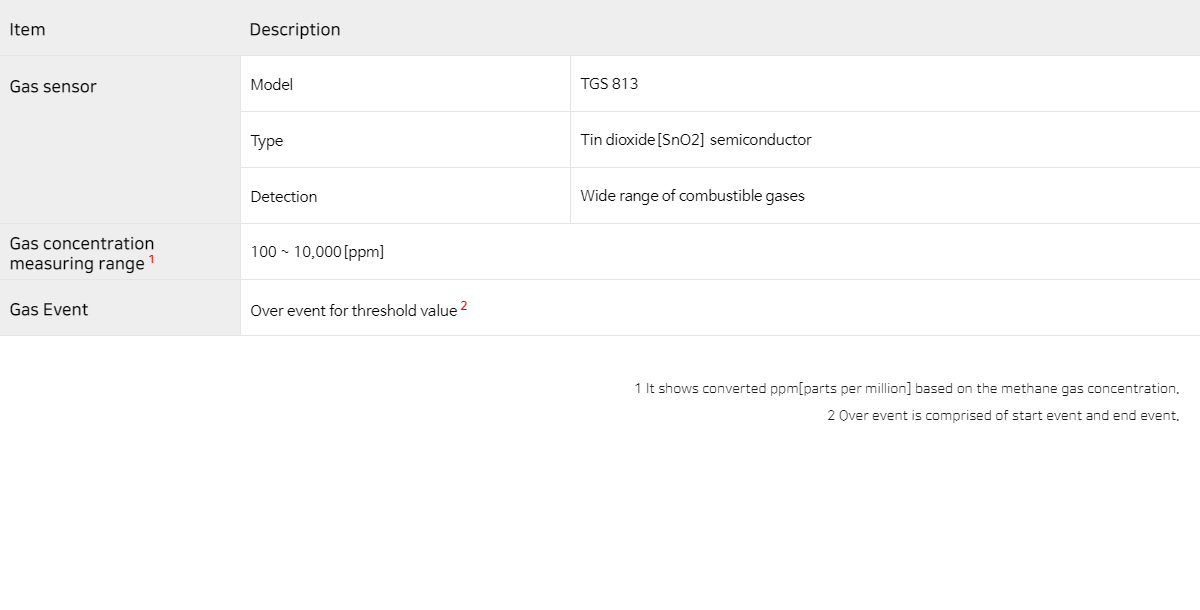The image size is (1200, 610).
Task: Click the Gas concentration measuring range label
Action: [80, 254]
